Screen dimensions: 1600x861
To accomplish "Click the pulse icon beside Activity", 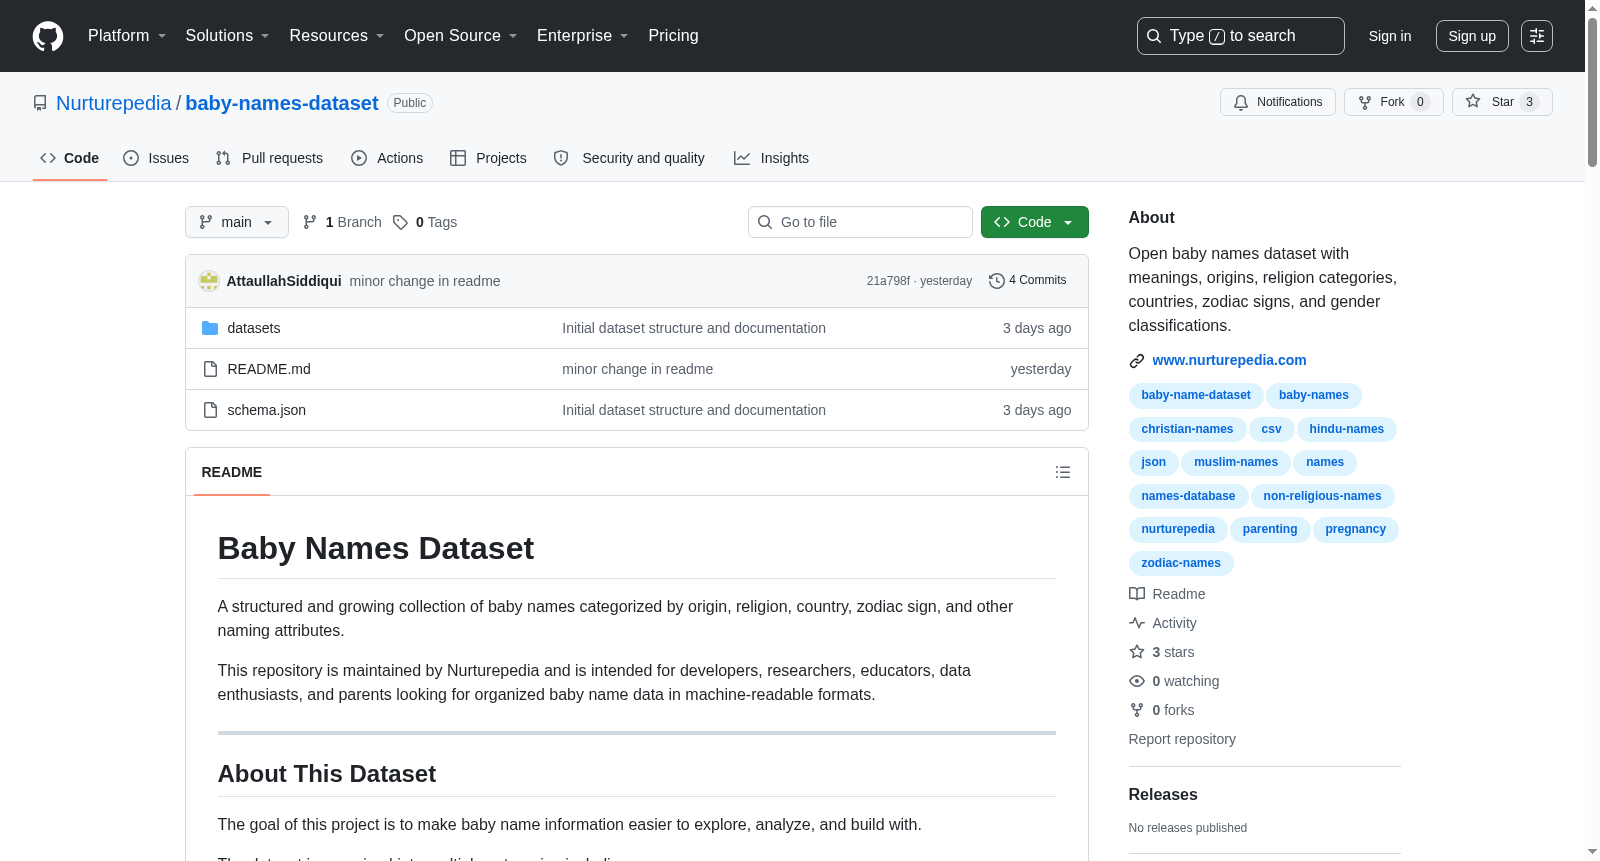I will (x=1137, y=623).
